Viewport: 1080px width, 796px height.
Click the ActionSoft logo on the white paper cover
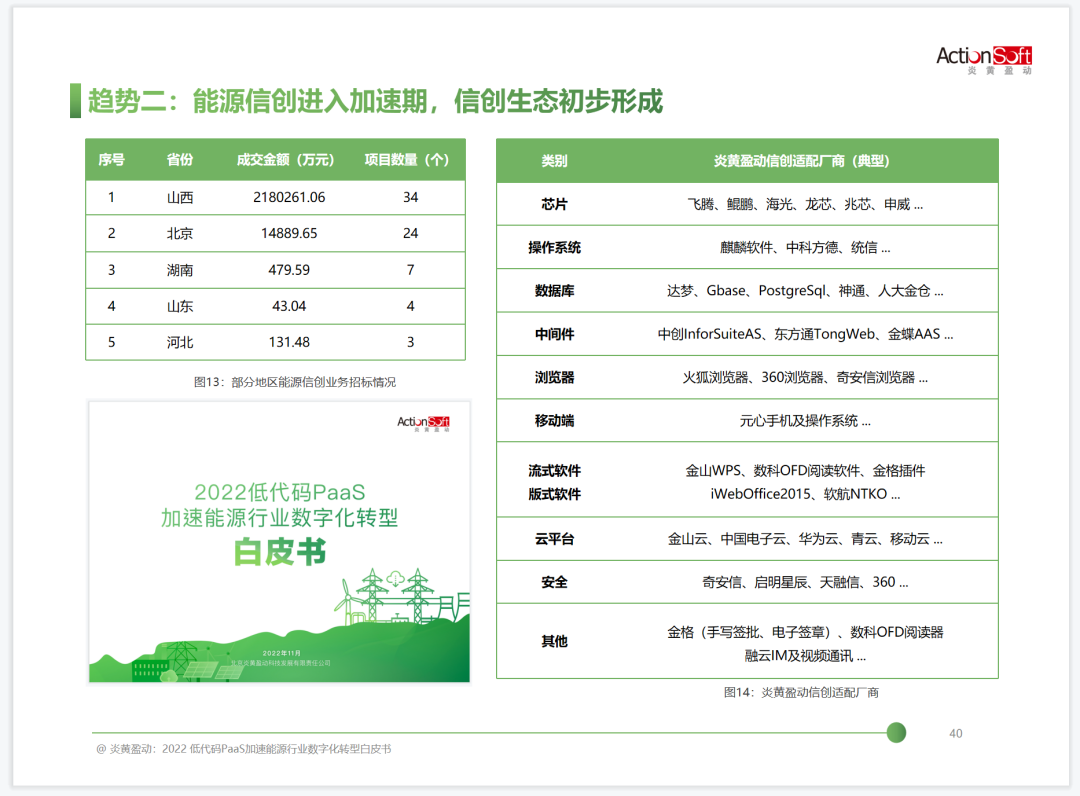pyautogui.click(x=423, y=423)
